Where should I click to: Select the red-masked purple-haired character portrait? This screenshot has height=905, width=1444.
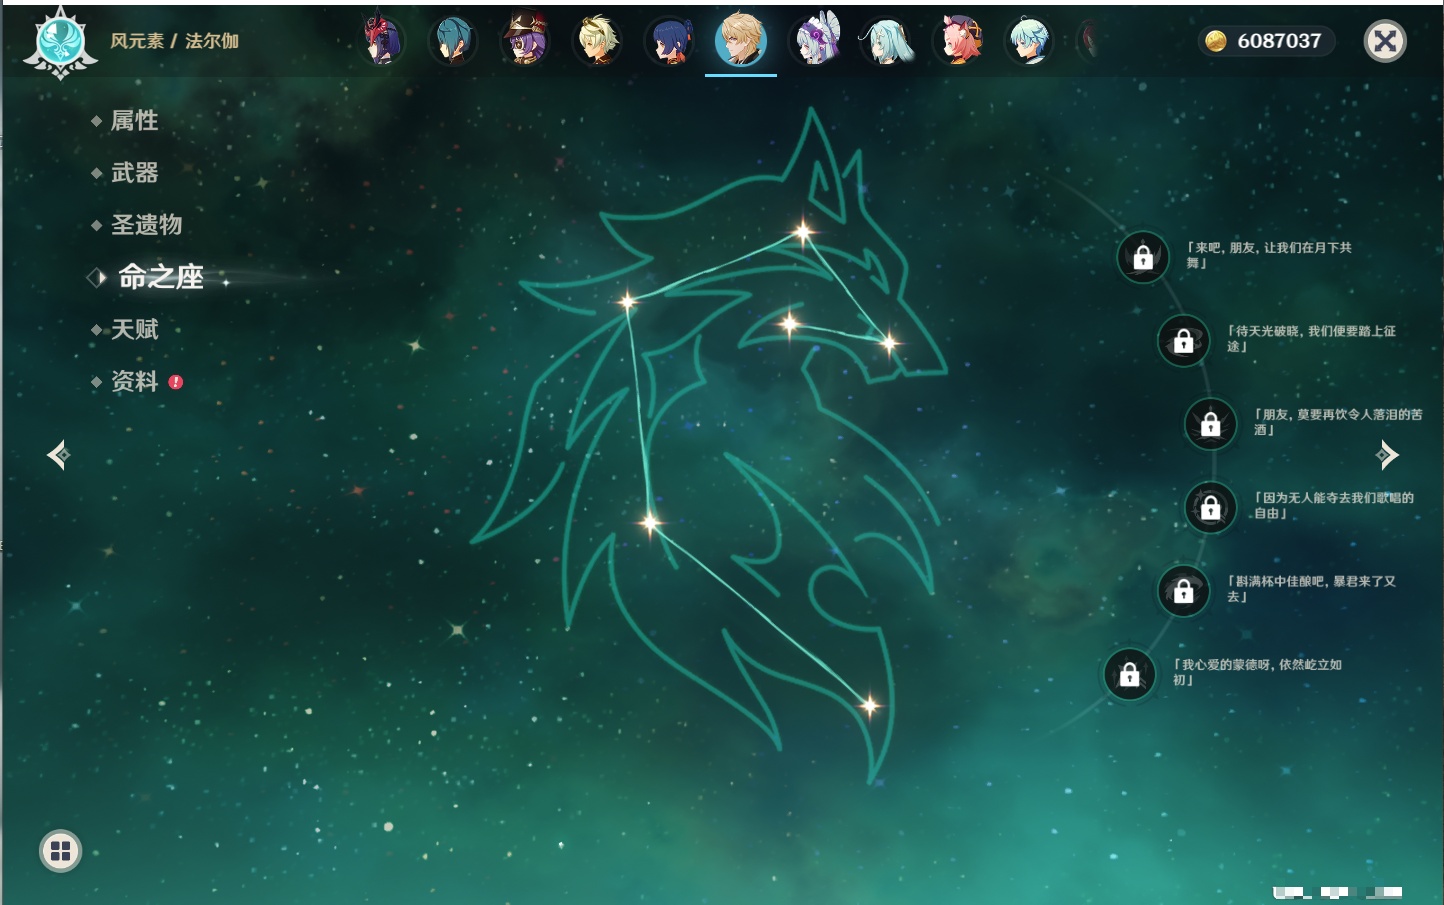click(x=382, y=41)
